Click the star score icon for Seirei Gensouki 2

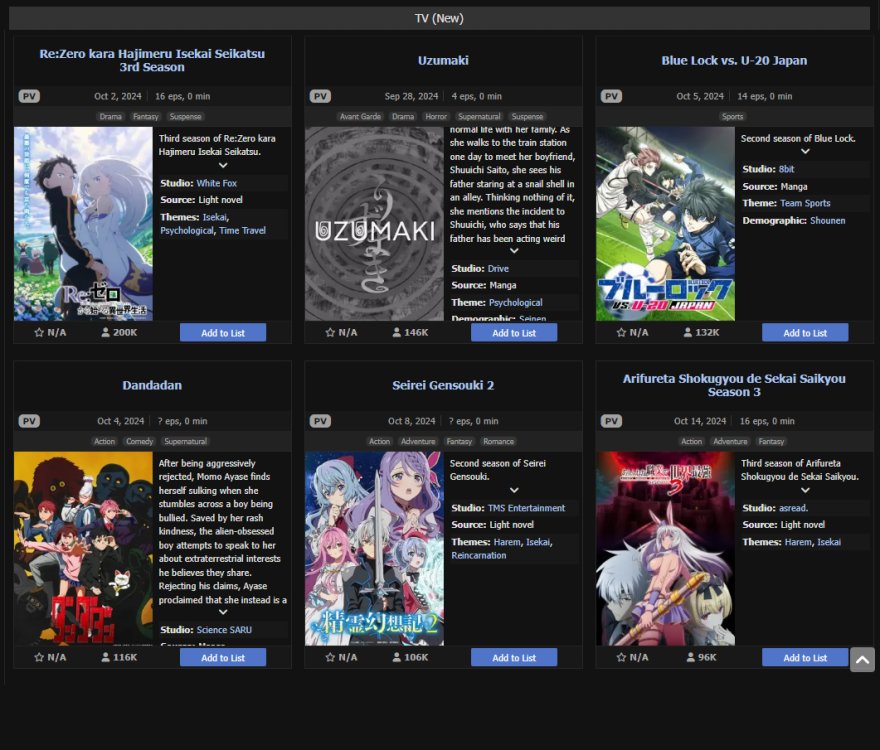[x=330, y=657]
